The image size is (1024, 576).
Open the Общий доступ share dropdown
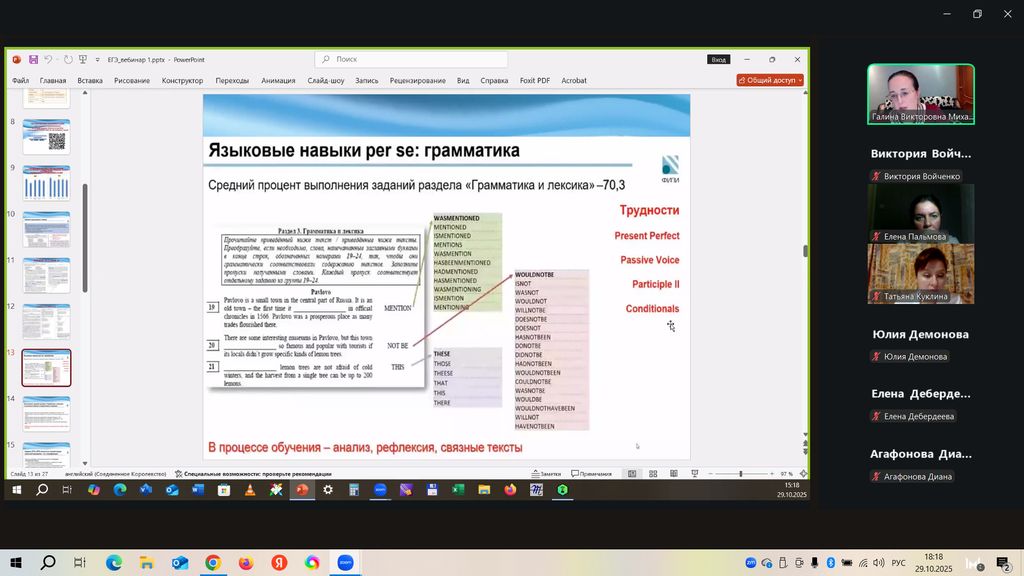(770, 80)
